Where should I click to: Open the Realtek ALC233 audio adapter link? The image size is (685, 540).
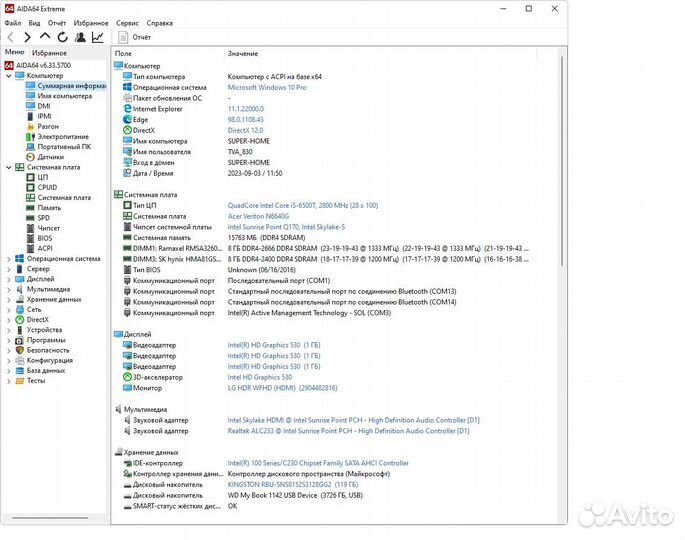[349, 431]
